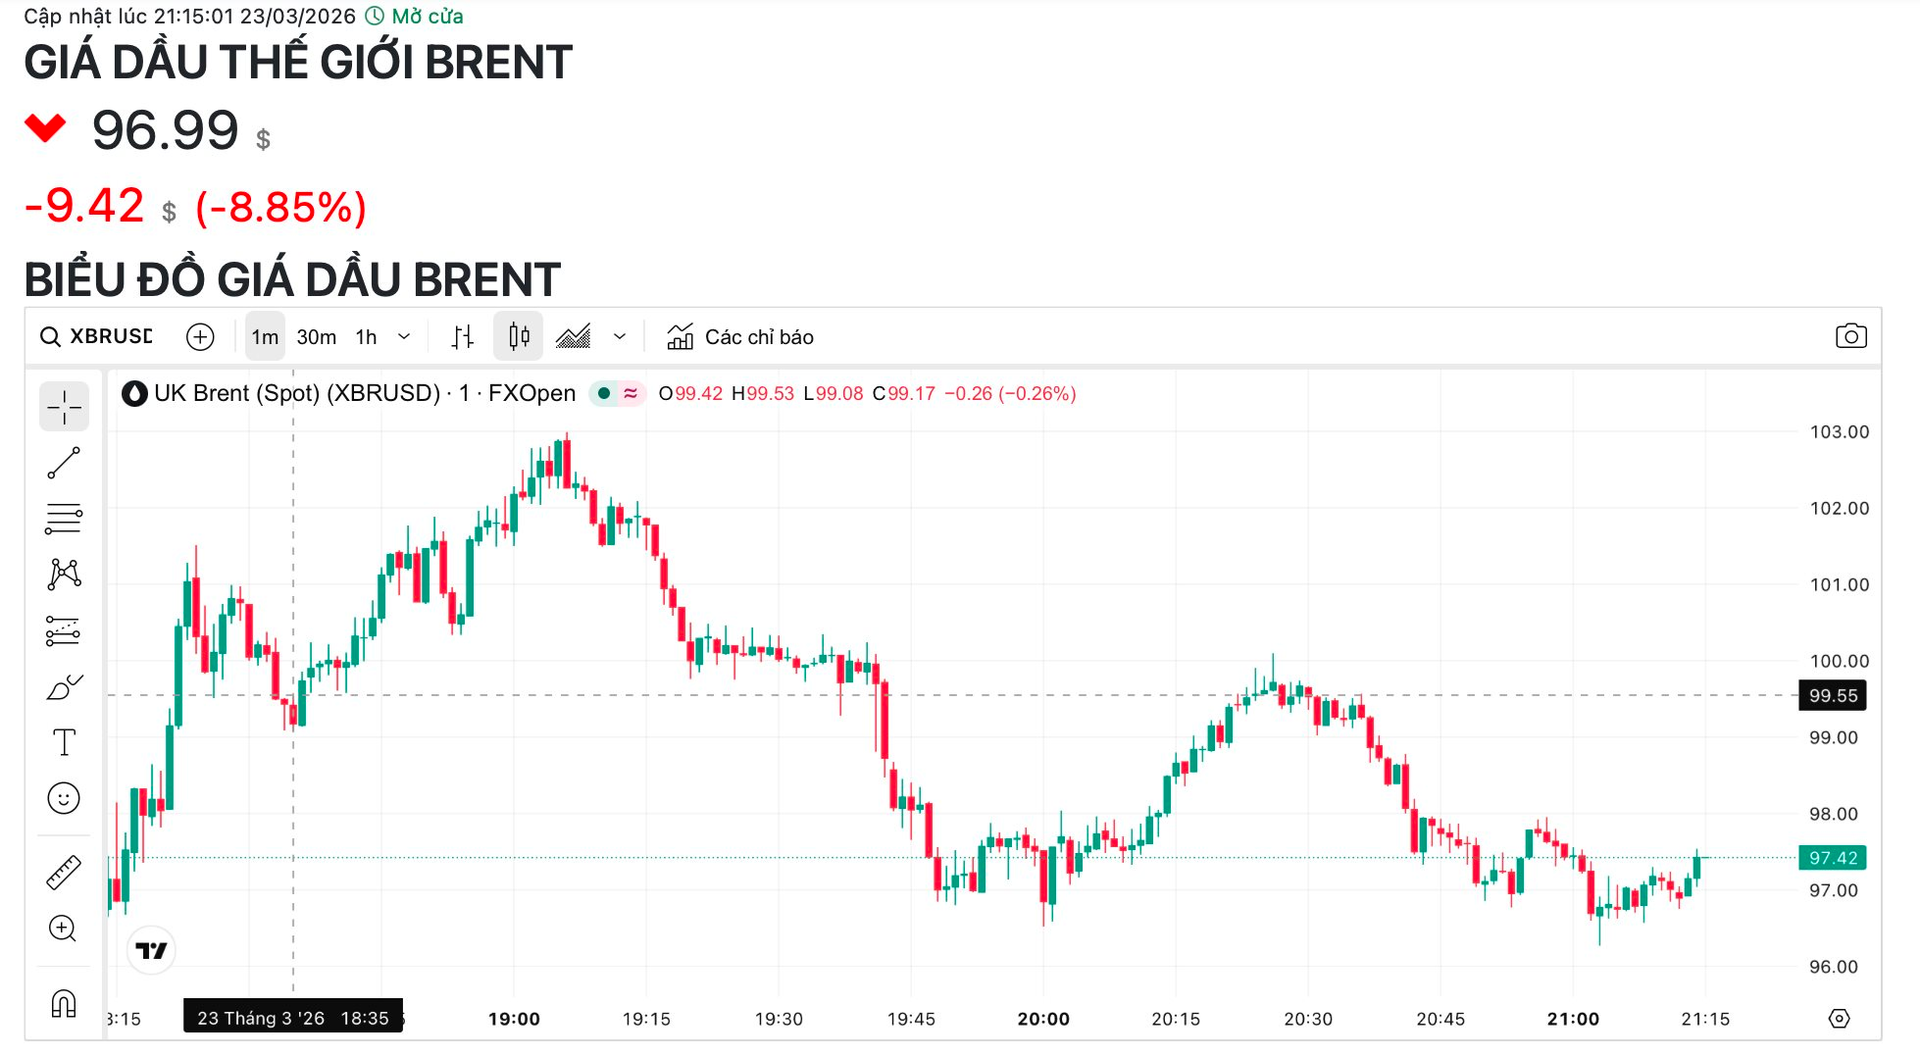This screenshot has height=1051, width=1920.
Task: Open the forecasting and measurement tools
Action: pyautogui.click(x=64, y=630)
